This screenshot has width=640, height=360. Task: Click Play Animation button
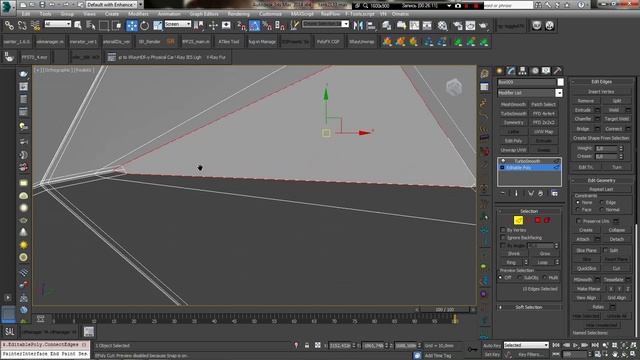(576, 345)
